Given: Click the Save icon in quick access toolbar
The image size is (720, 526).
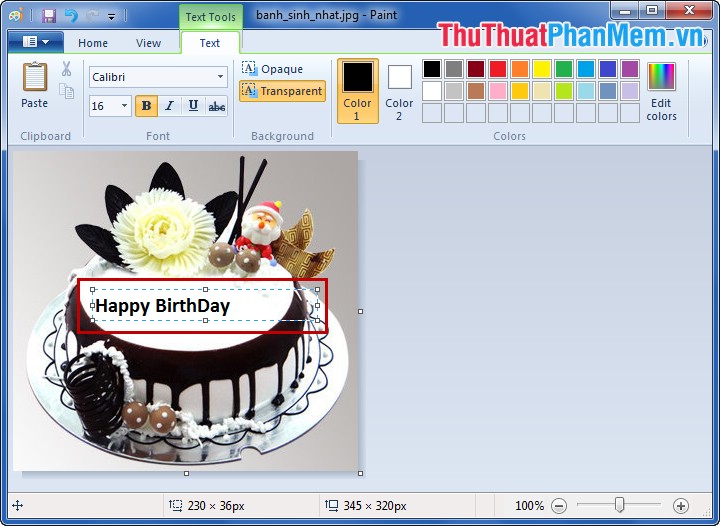Looking at the screenshot, I should pyautogui.click(x=49, y=16).
